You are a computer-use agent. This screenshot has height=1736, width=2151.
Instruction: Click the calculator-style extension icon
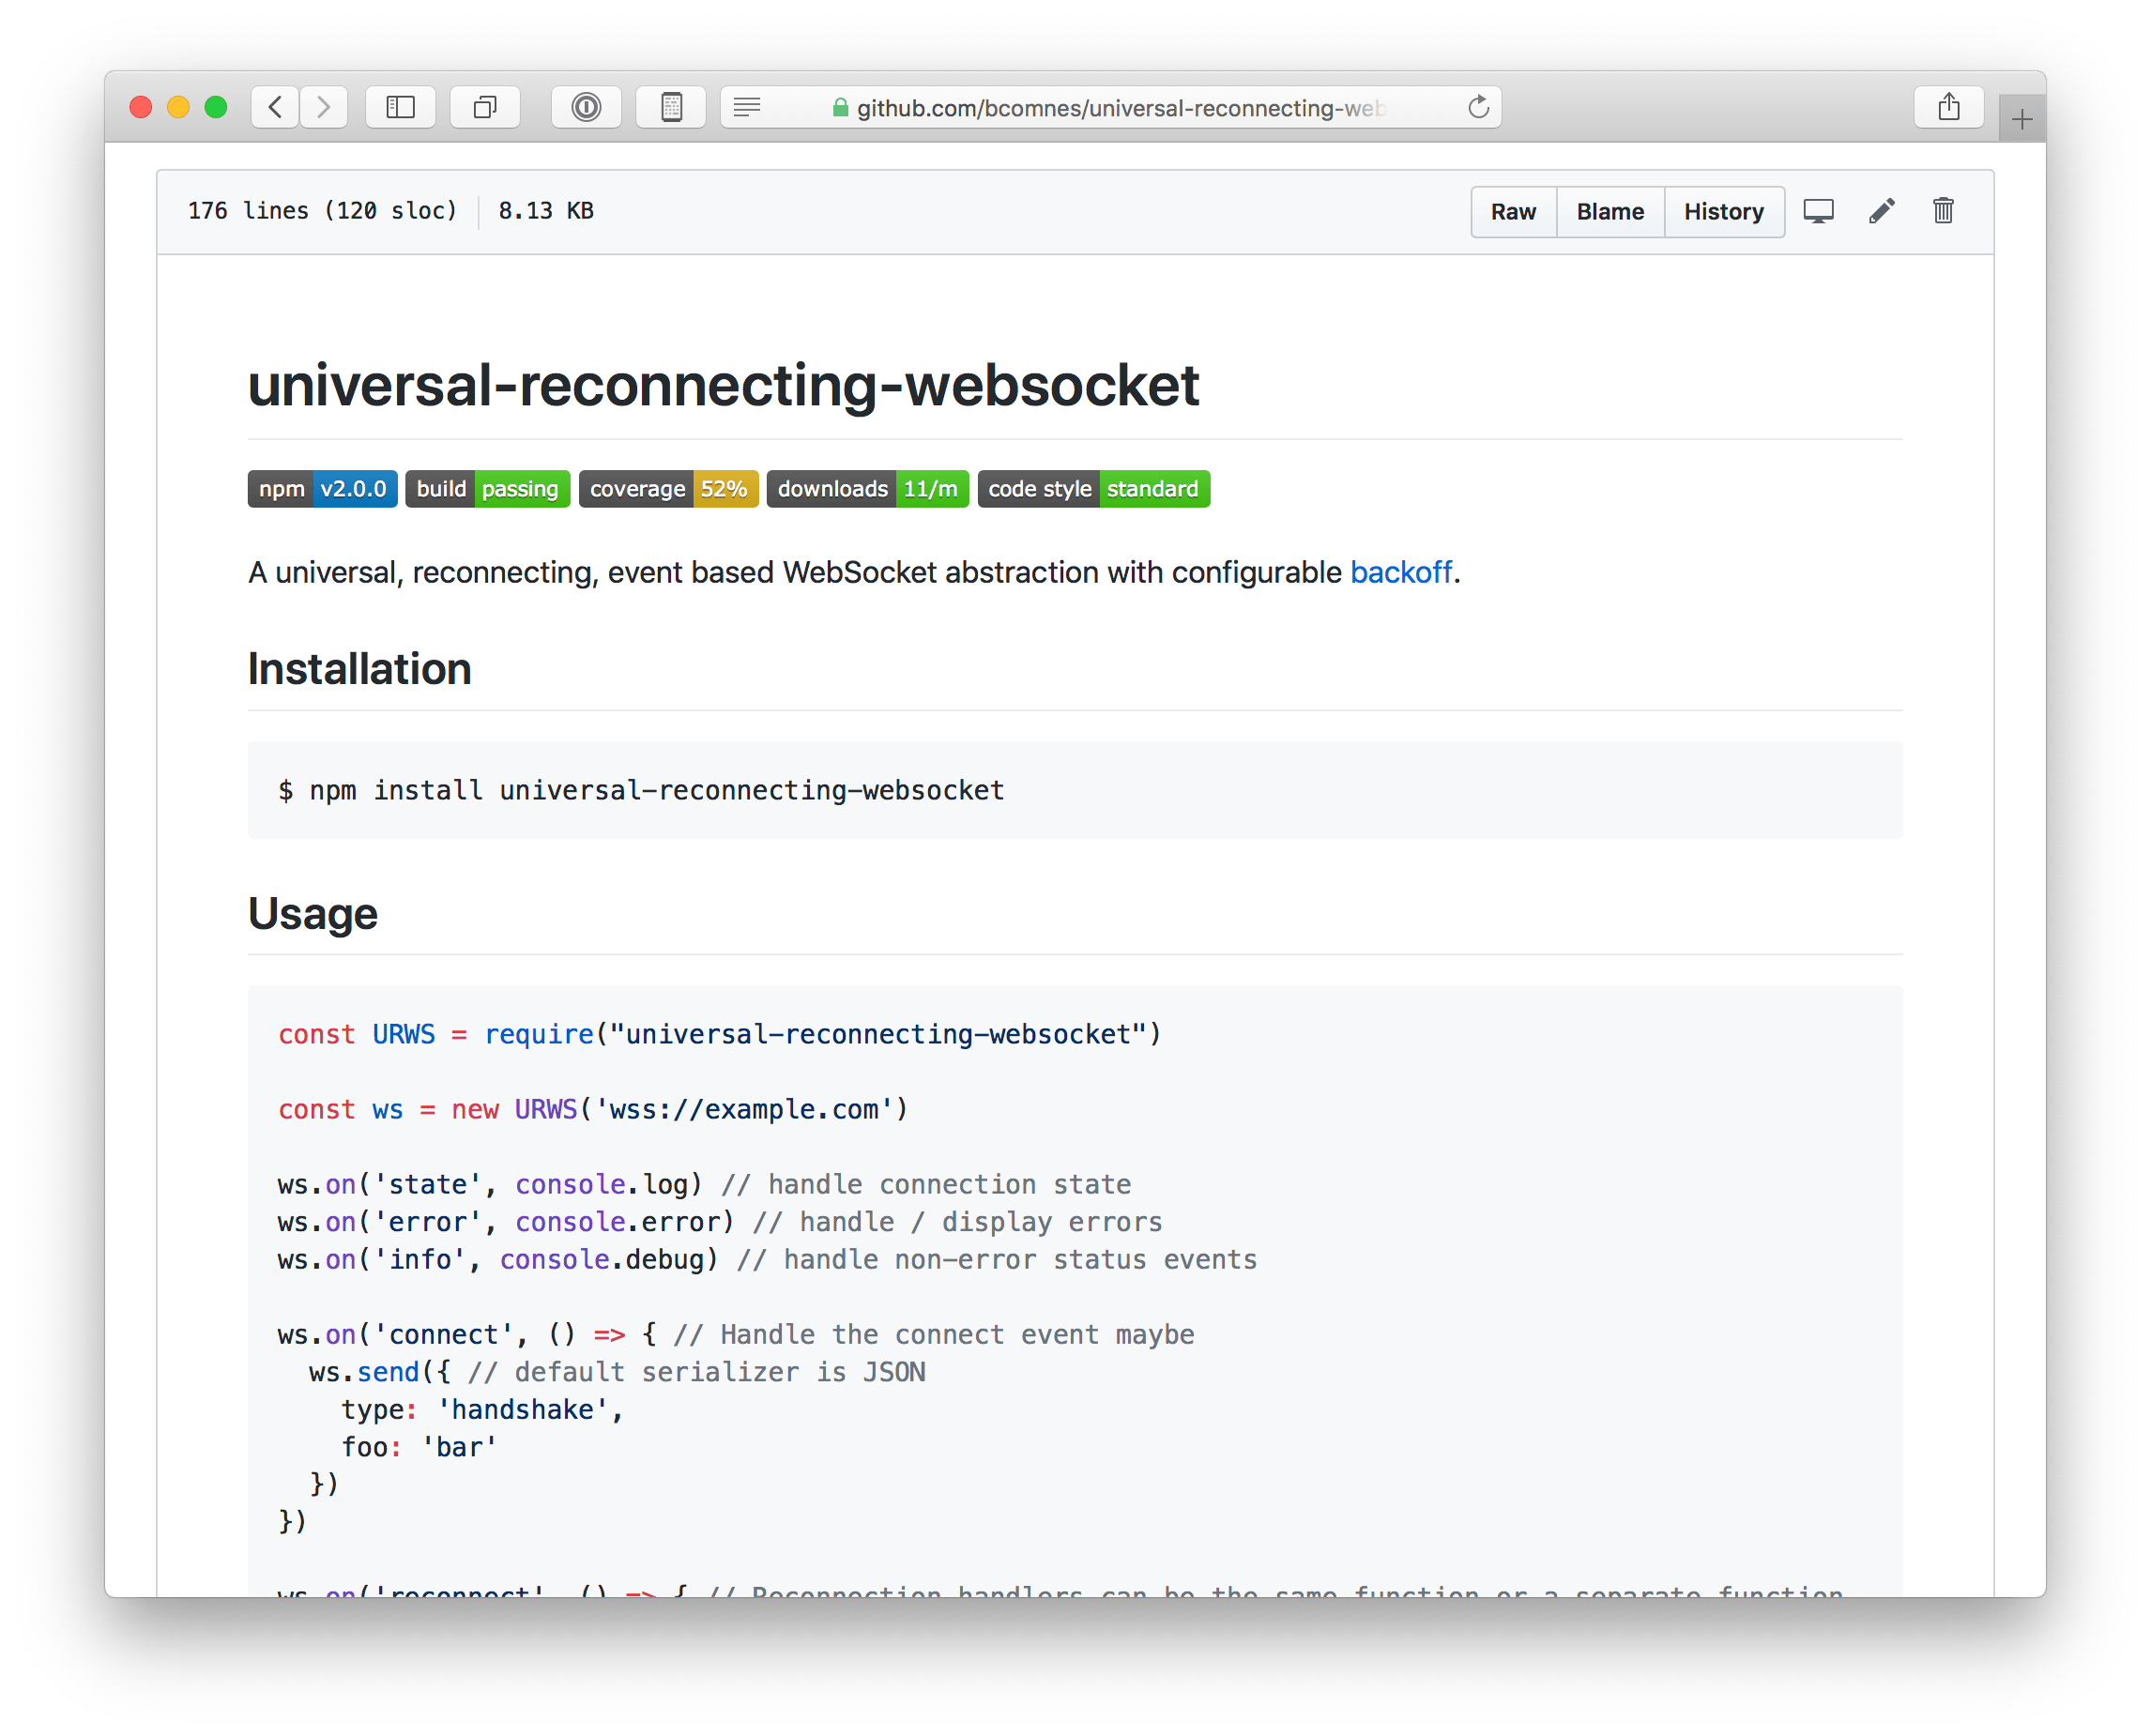(671, 107)
